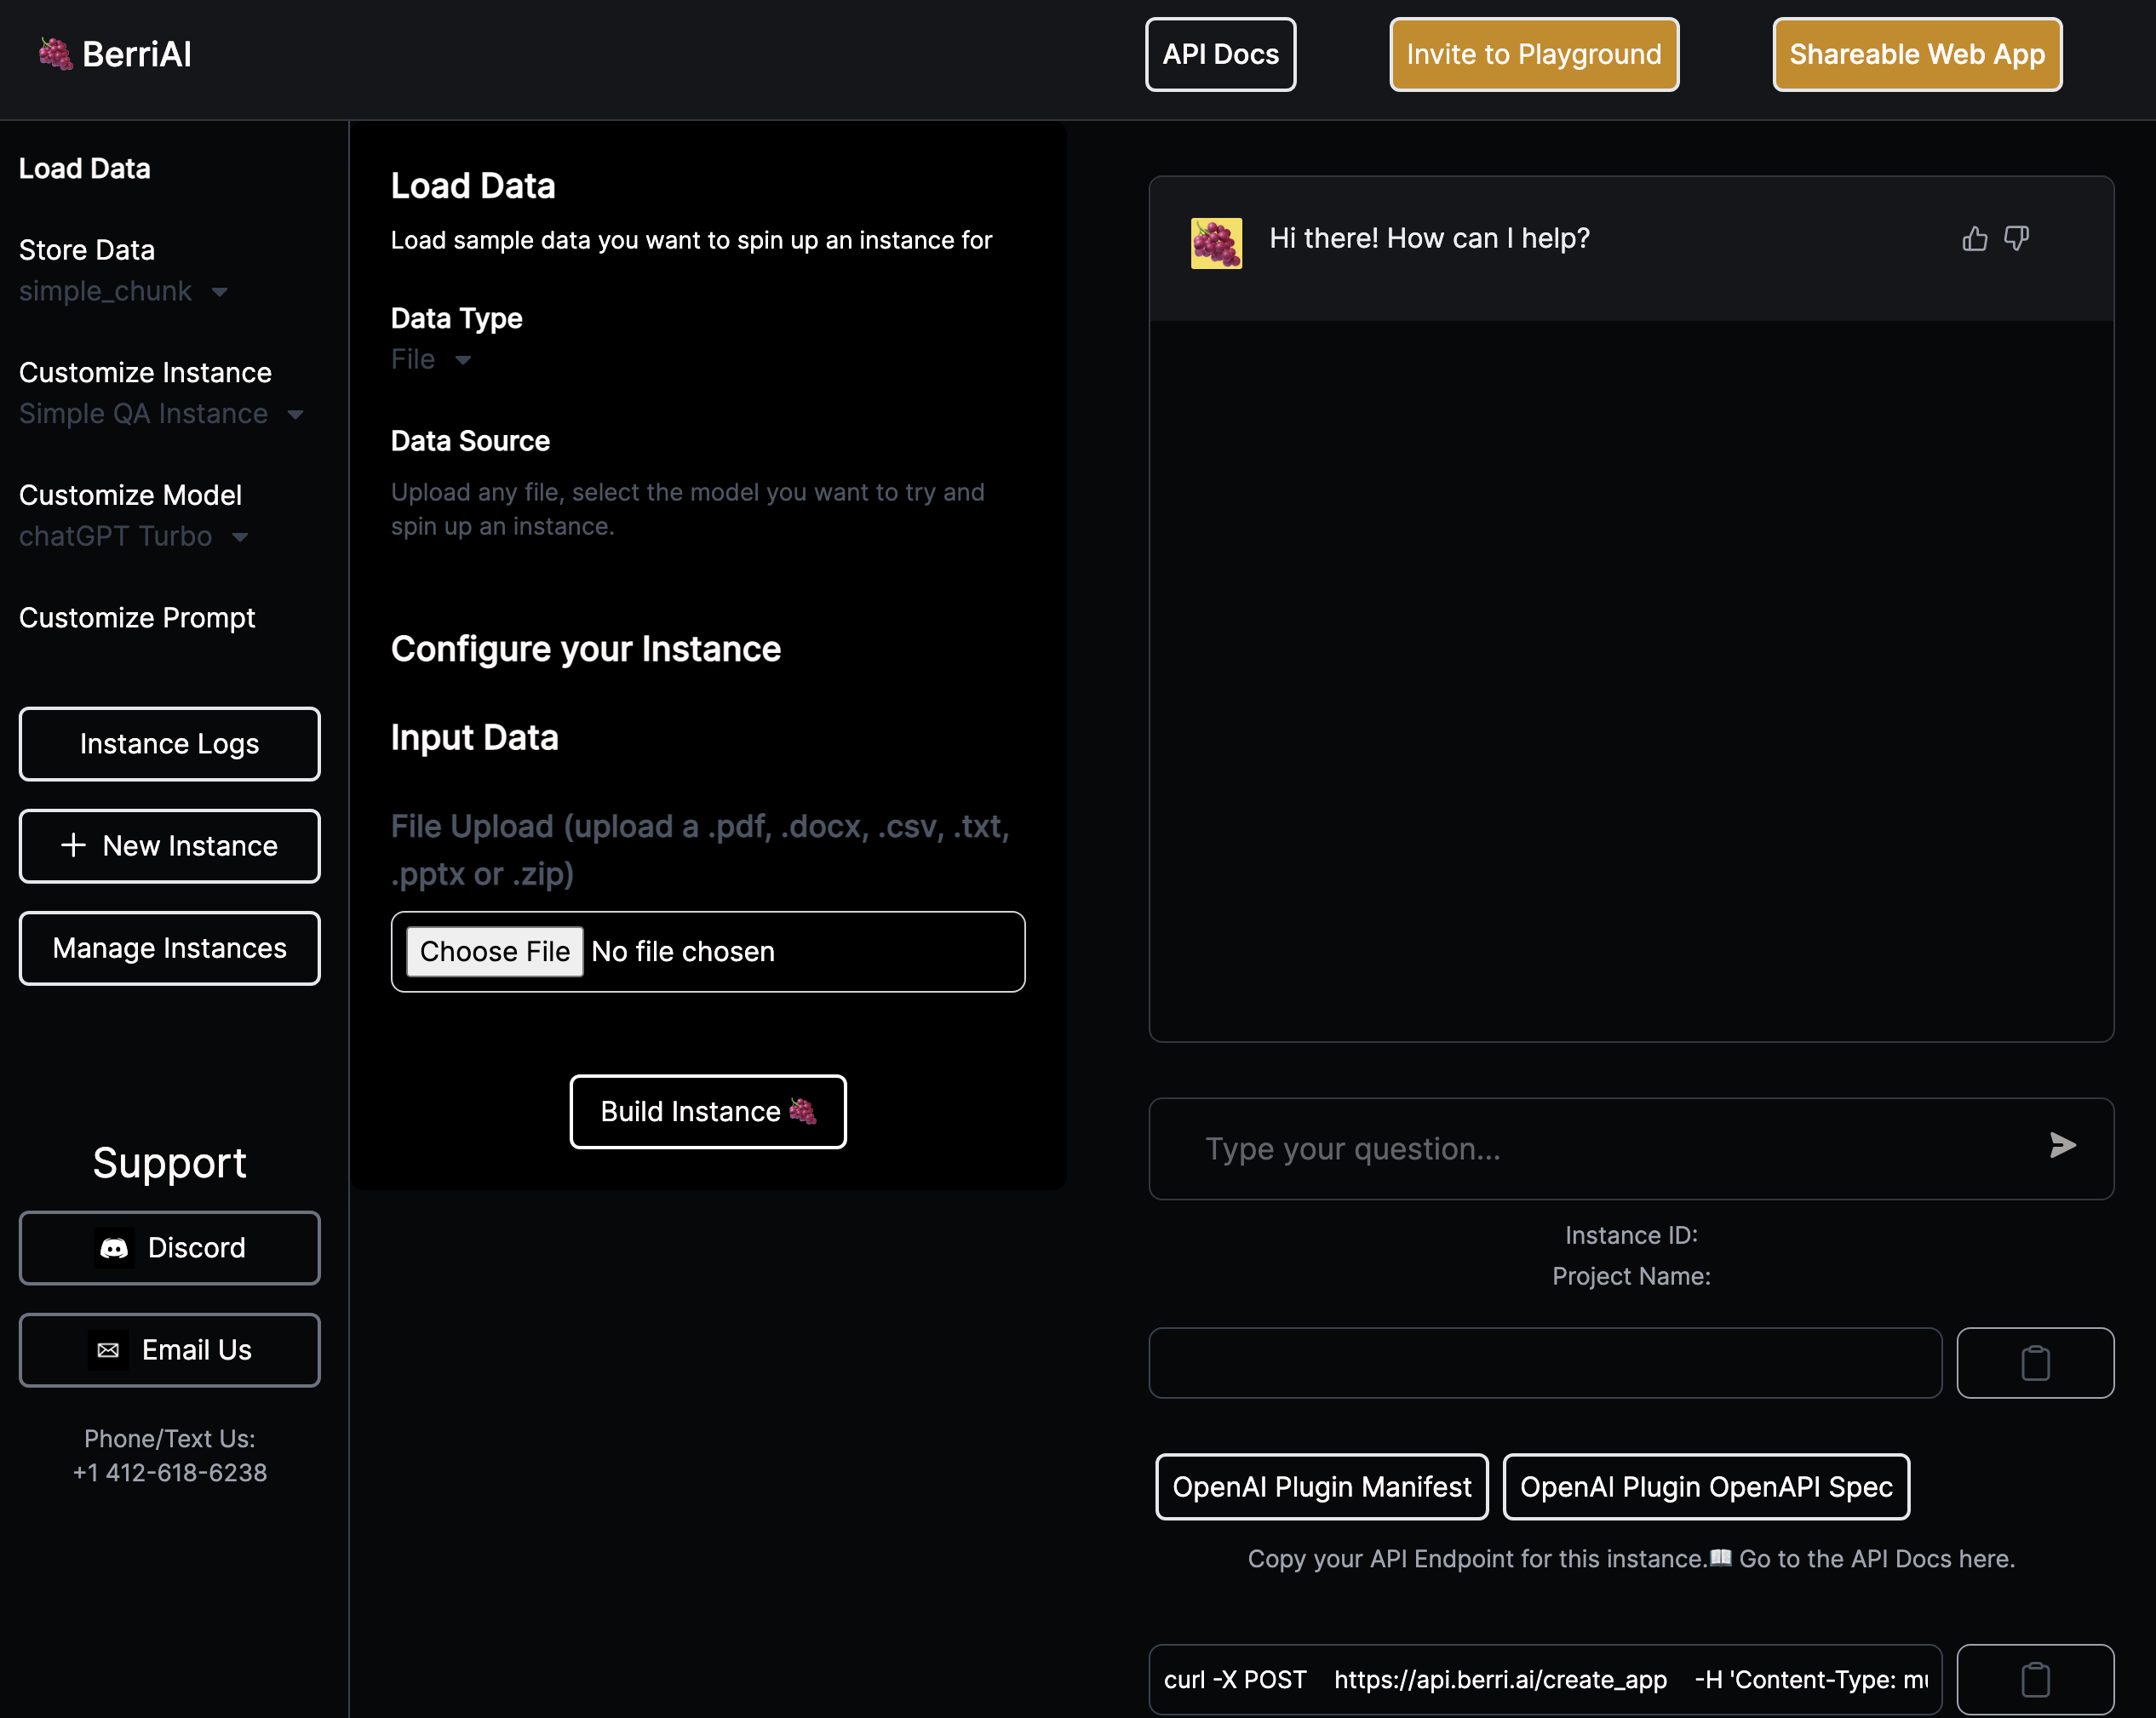
Task: Select Store Data sidebar item
Action: pos(87,250)
